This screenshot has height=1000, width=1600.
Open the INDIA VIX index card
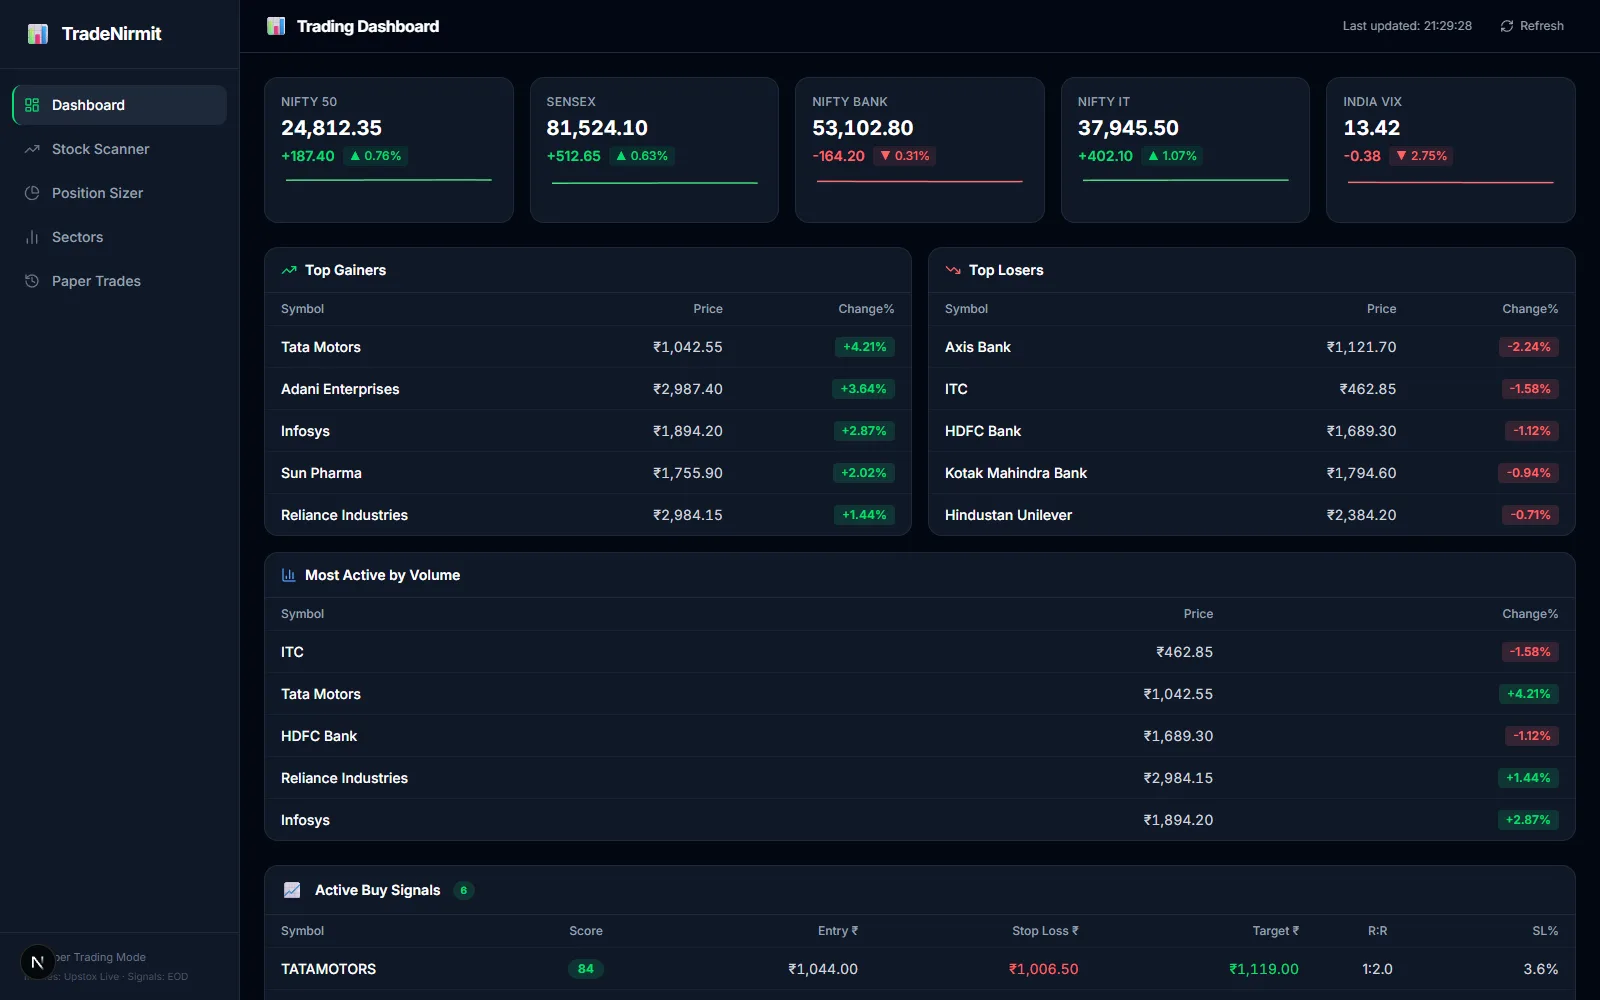click(1451, 150)
